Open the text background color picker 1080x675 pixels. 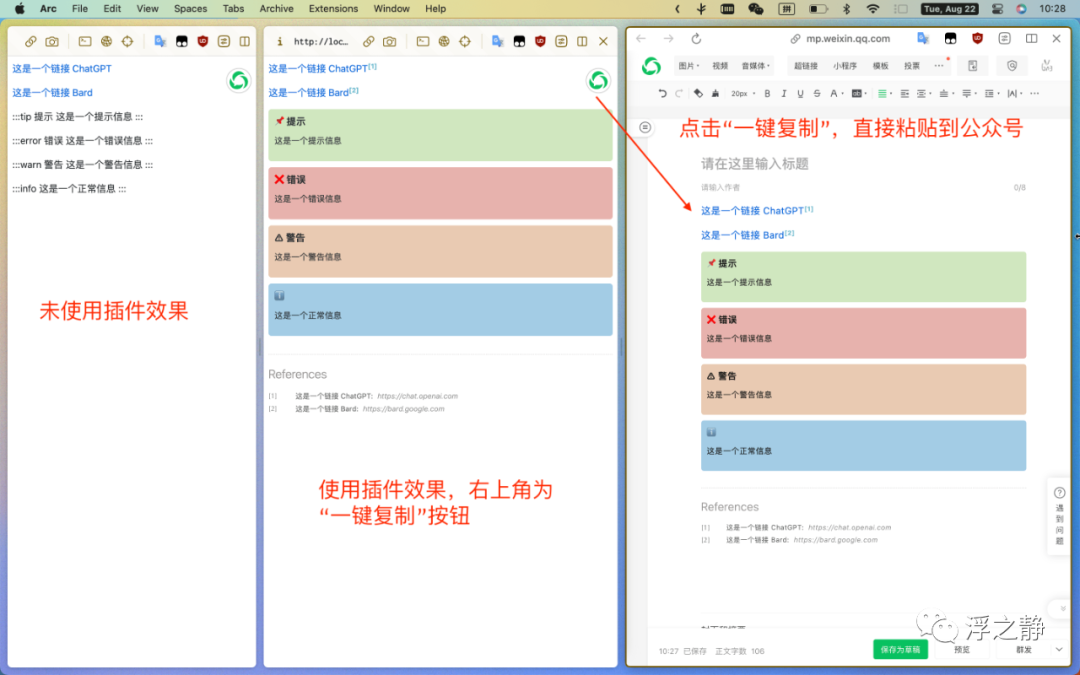pyautogui.click(x=858, y=94)
